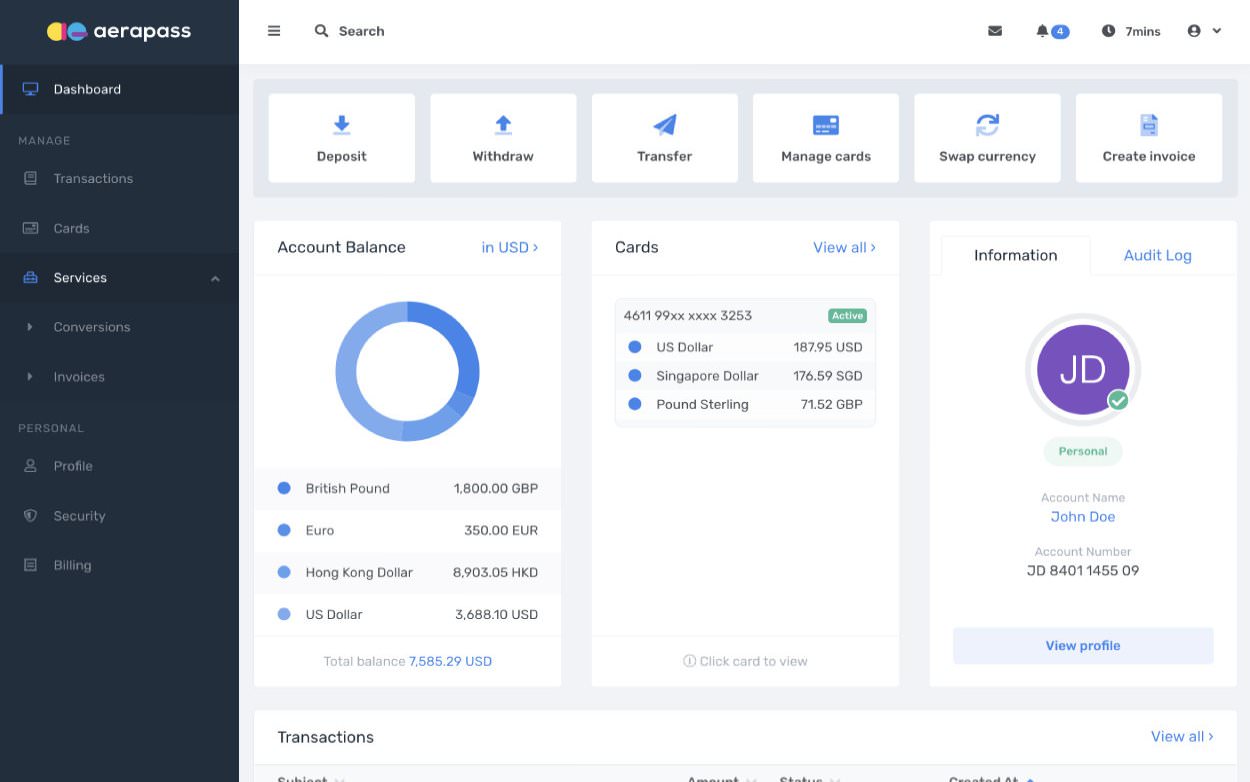1250x782 pixels.
Task: Click the Transfer paper plane icon
Action: (665, 125)
